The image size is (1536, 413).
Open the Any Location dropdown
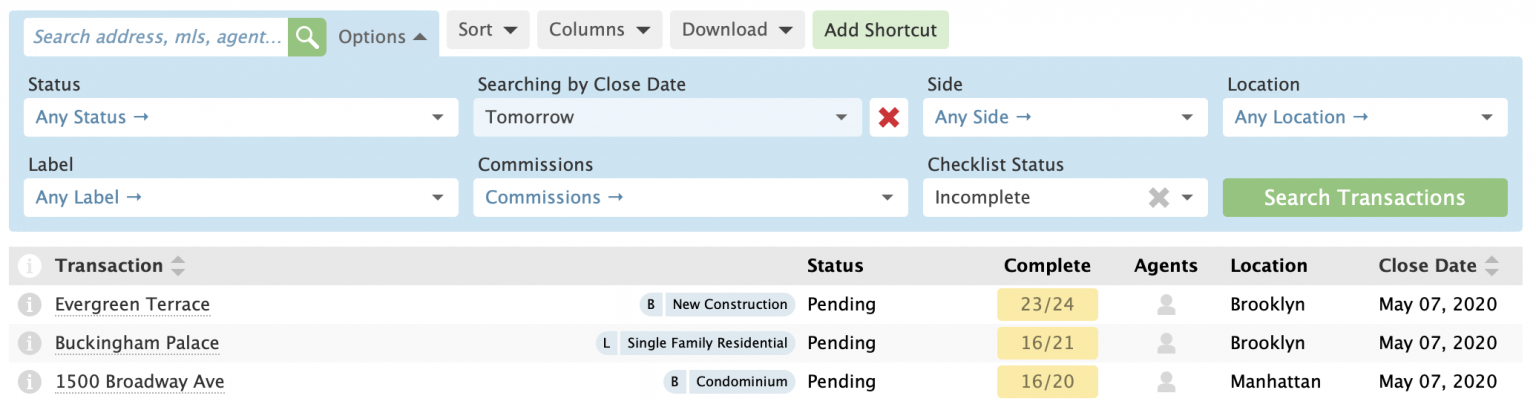[1365, 118]
